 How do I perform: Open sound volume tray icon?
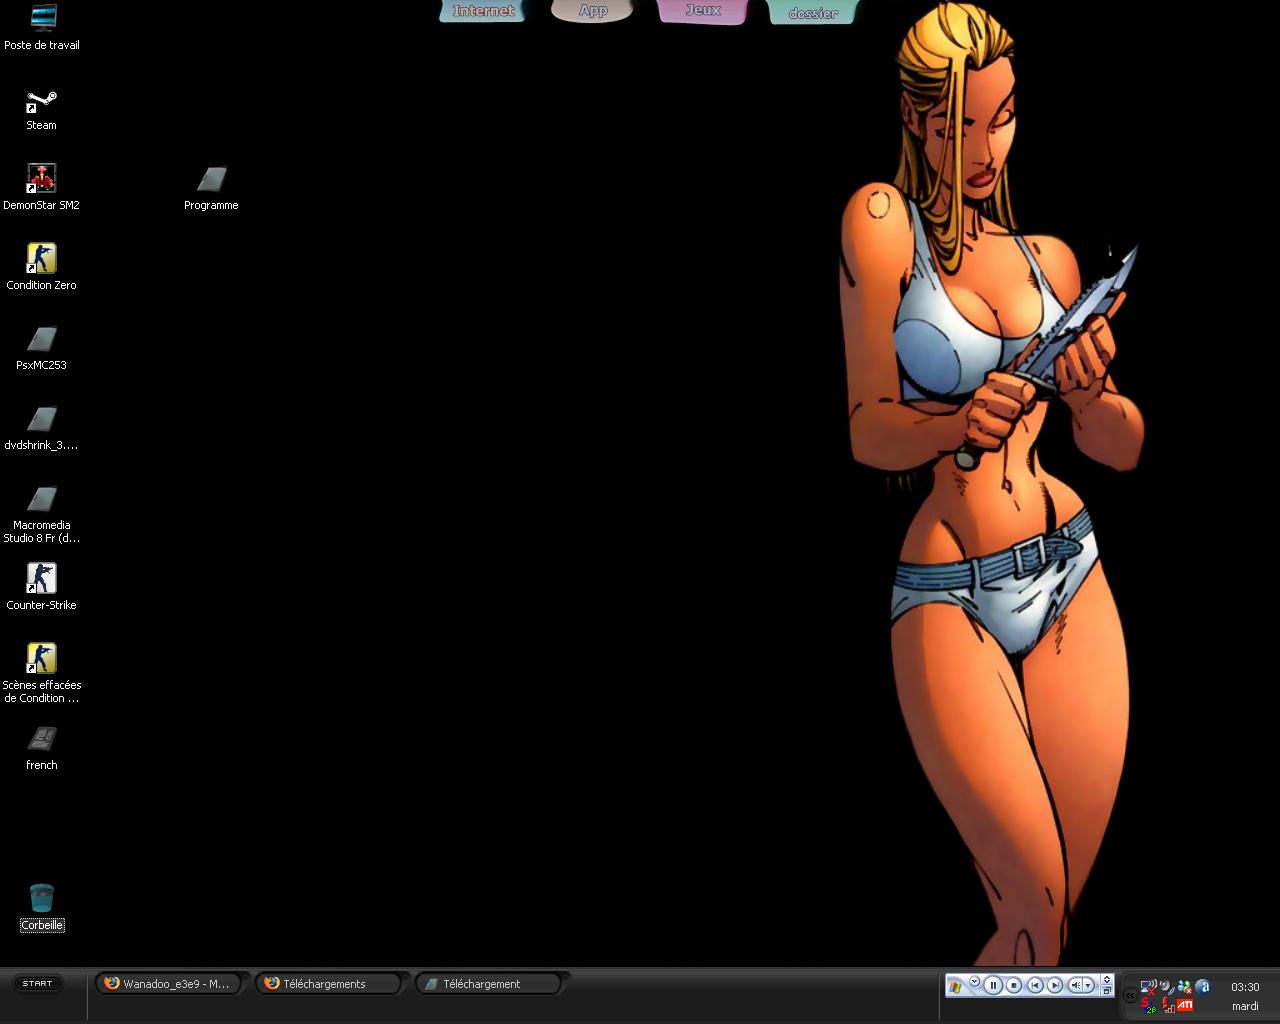pyautogui.click(x=1167, y=986)
